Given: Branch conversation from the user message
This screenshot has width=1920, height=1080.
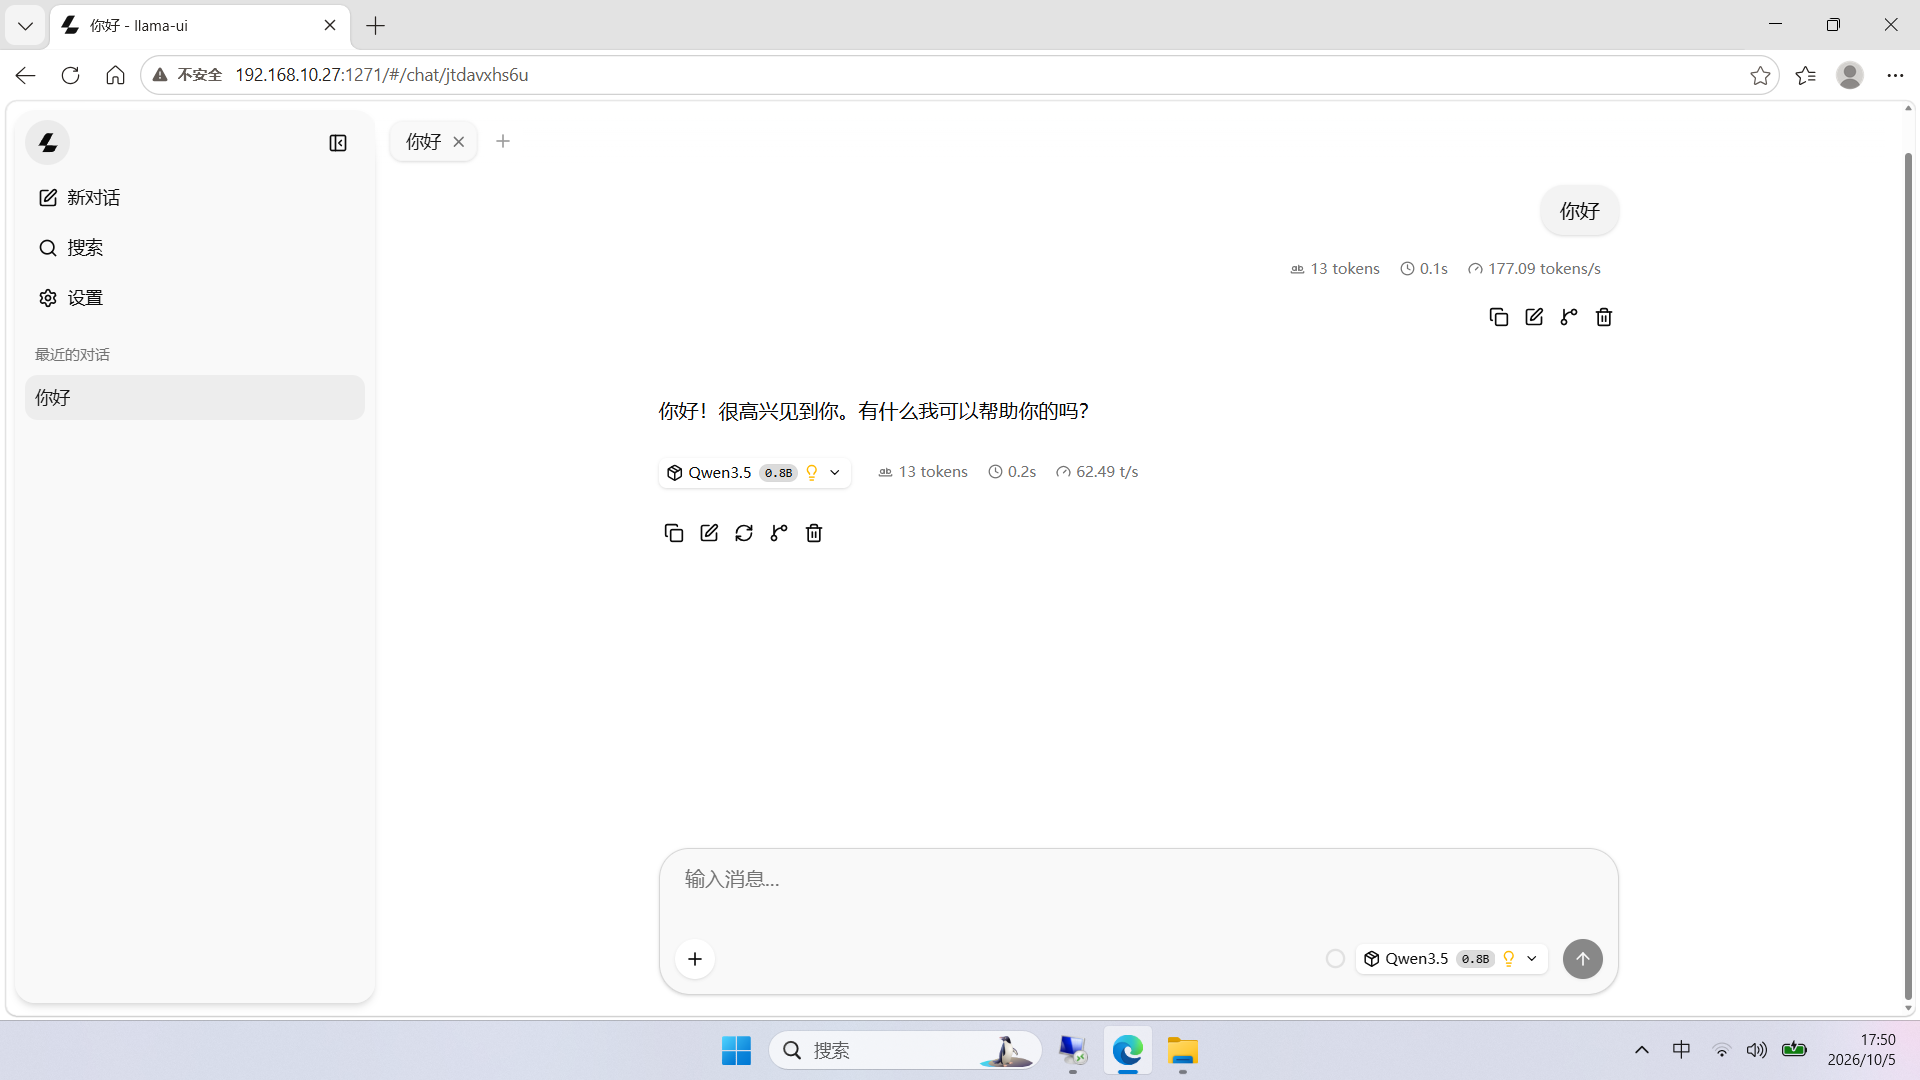Looking at the screenshot, I should point(1569,317).
